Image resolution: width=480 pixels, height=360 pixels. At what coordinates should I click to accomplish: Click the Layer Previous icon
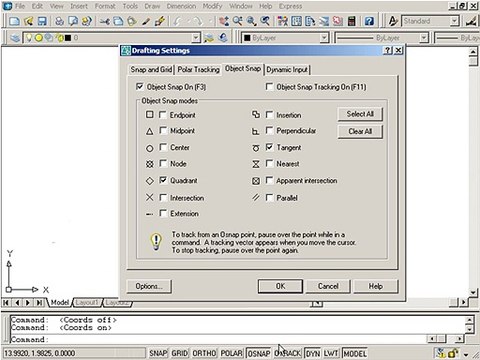click(223, 38)
